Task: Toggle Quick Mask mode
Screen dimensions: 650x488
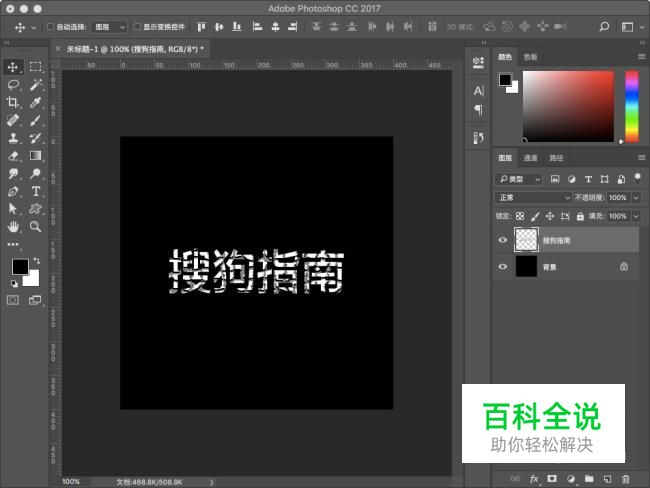Action: (x=13, y=300)
